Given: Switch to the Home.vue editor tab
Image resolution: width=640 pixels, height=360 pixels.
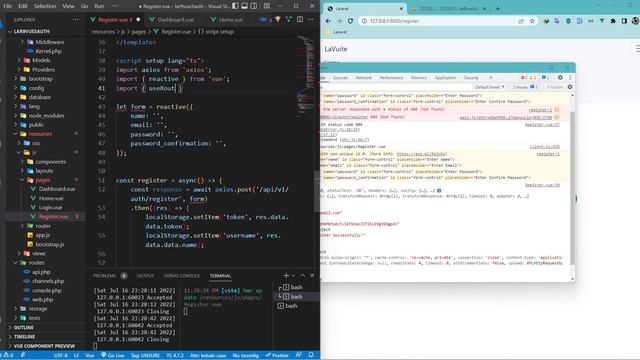Looking at the screenshot, I should [x=231, y=19].
